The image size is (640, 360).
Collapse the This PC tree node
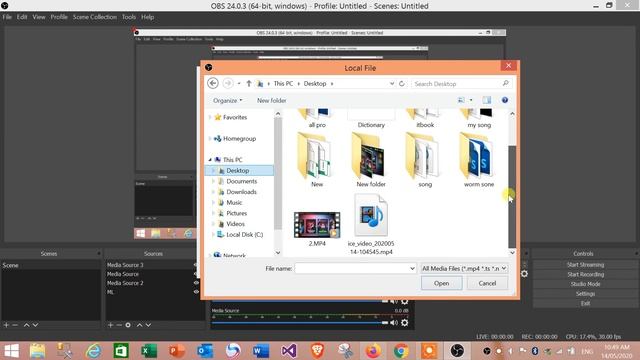[x=210, y=160]
